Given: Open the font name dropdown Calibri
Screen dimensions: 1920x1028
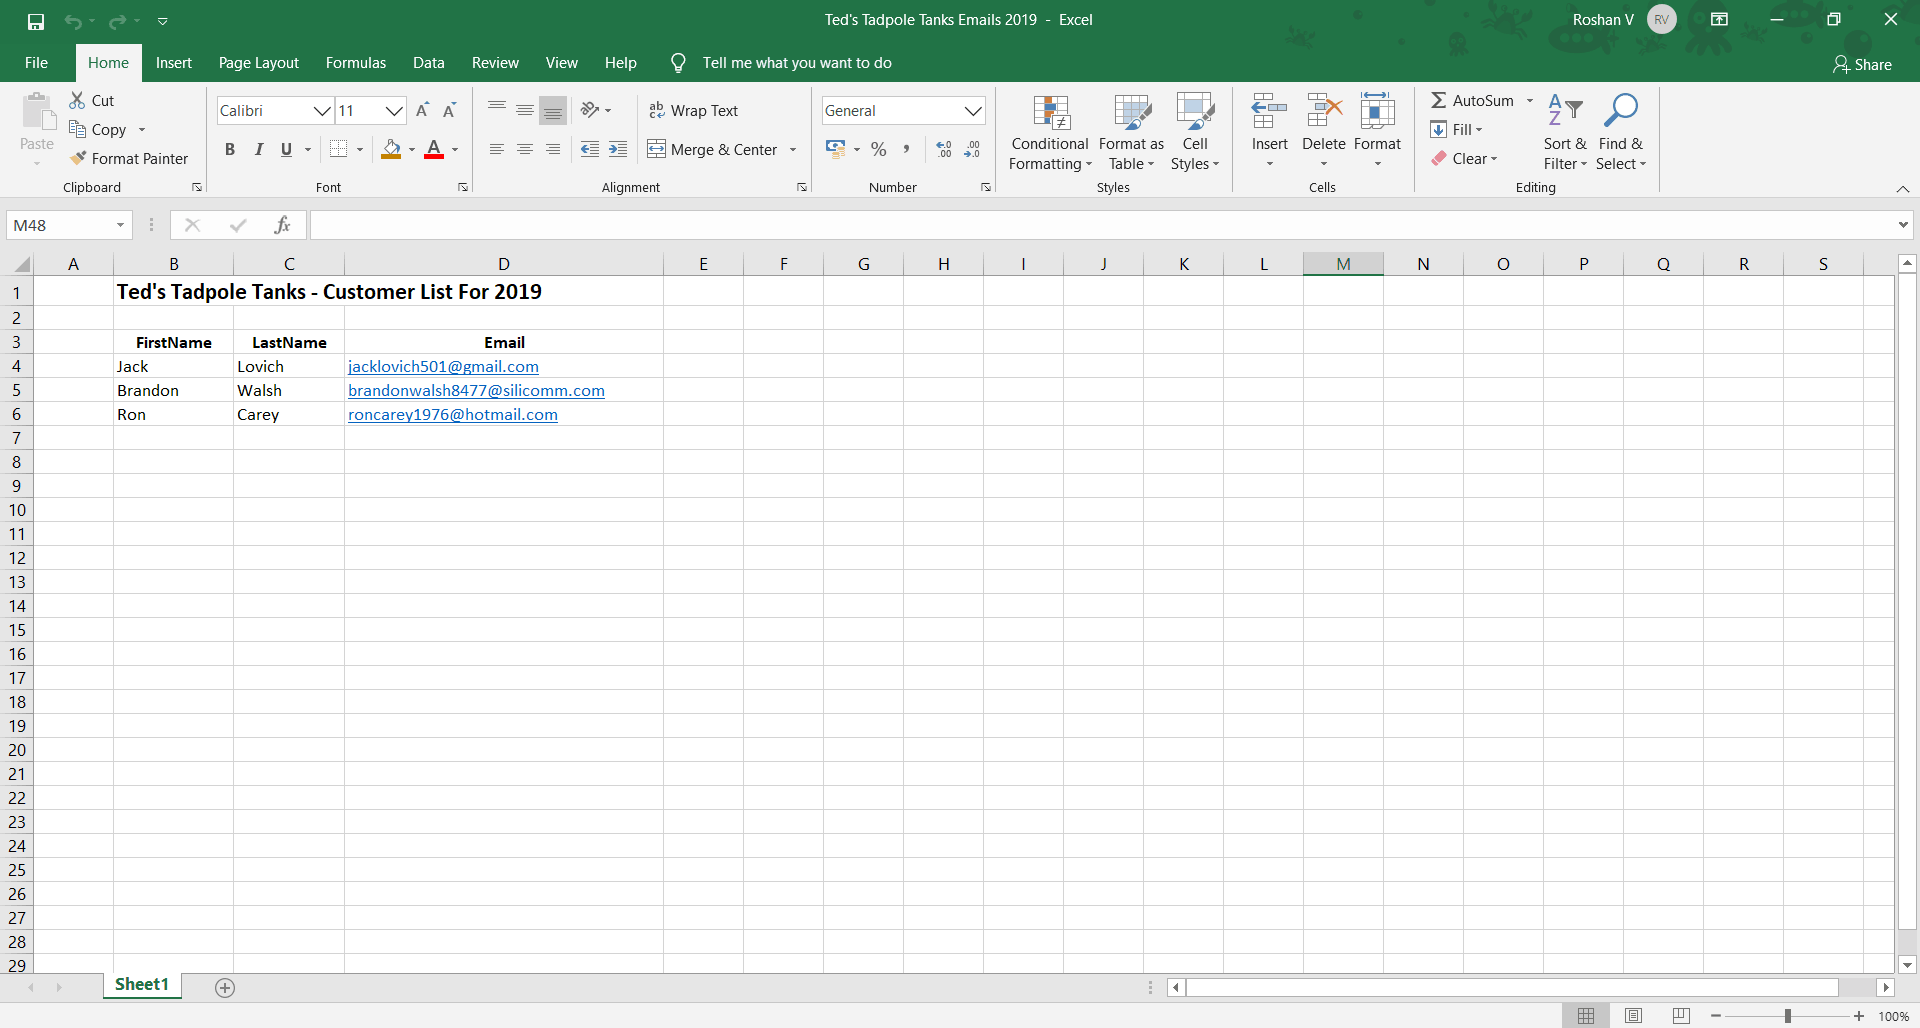Looking at the screenshot, I should click(x=322, y=110).
